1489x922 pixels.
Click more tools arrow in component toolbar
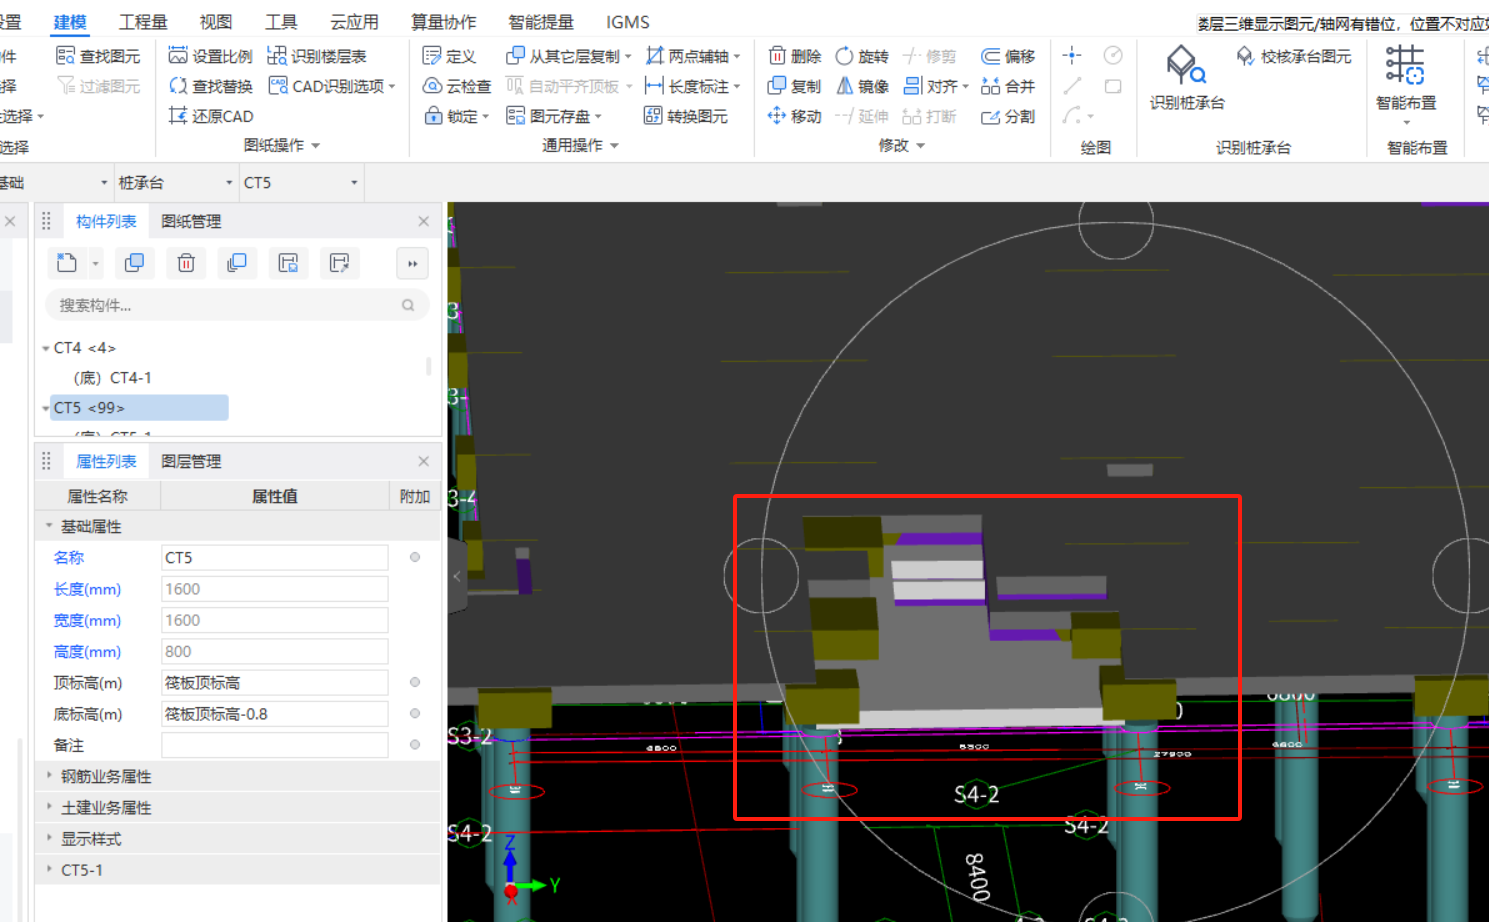point(412,263)
